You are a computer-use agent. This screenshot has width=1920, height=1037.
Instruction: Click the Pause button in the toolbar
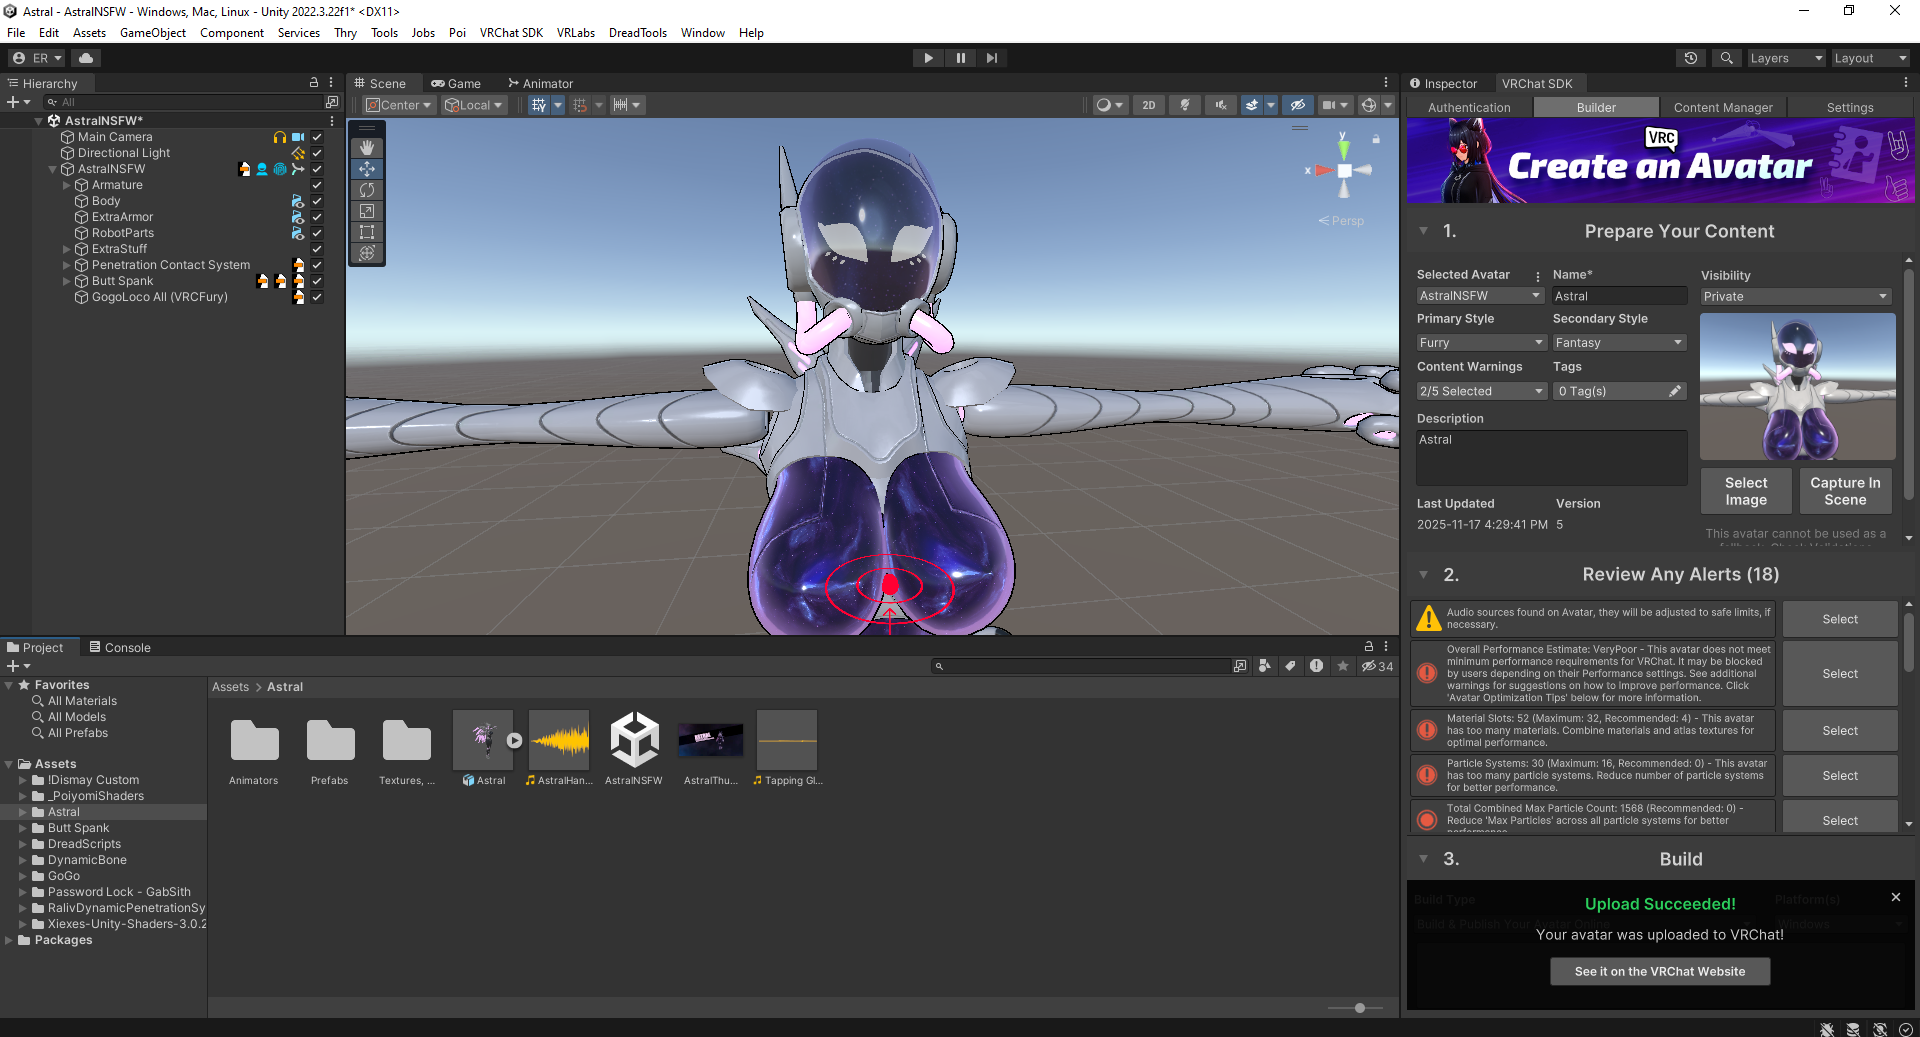point(961,58)
